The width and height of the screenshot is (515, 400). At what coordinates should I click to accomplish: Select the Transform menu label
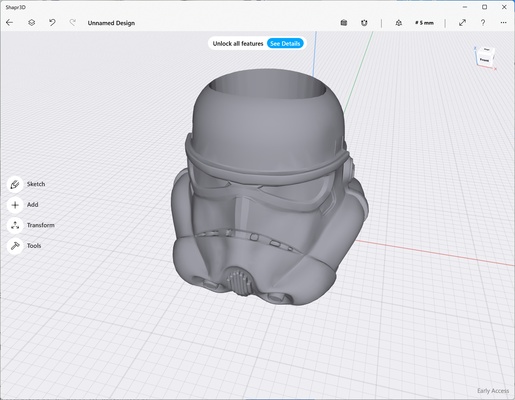tap(41, 225)
